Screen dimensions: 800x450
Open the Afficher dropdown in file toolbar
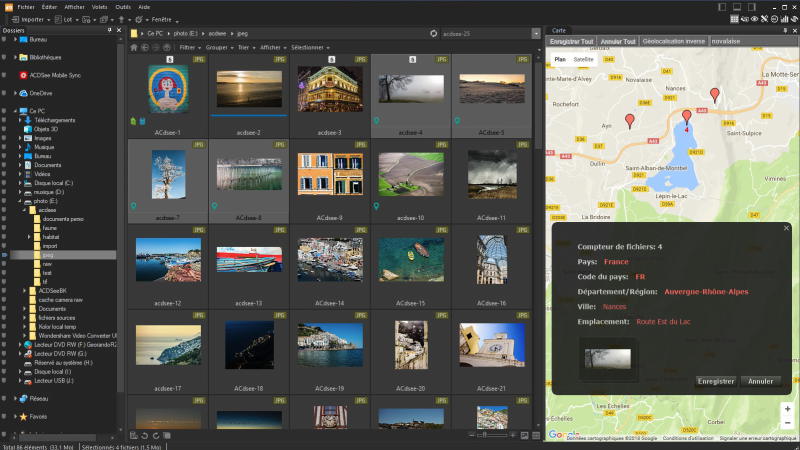[273, 47]
